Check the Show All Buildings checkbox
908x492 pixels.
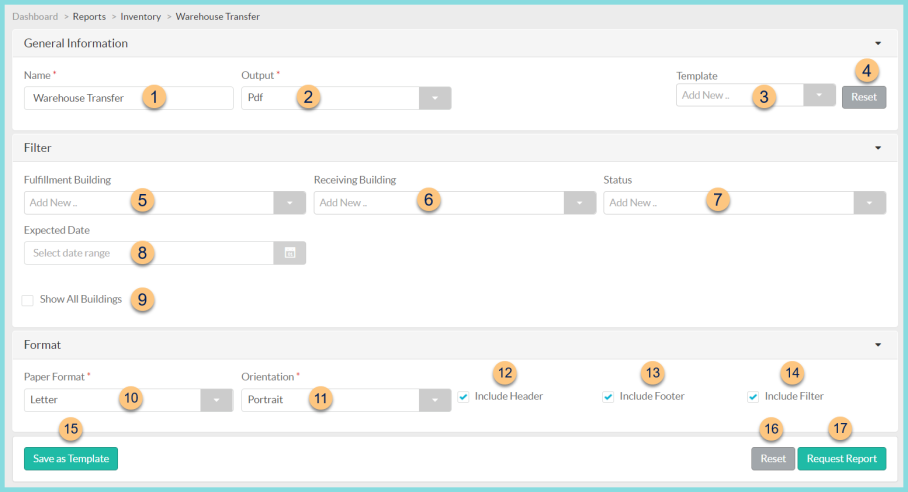pos(27,300)
